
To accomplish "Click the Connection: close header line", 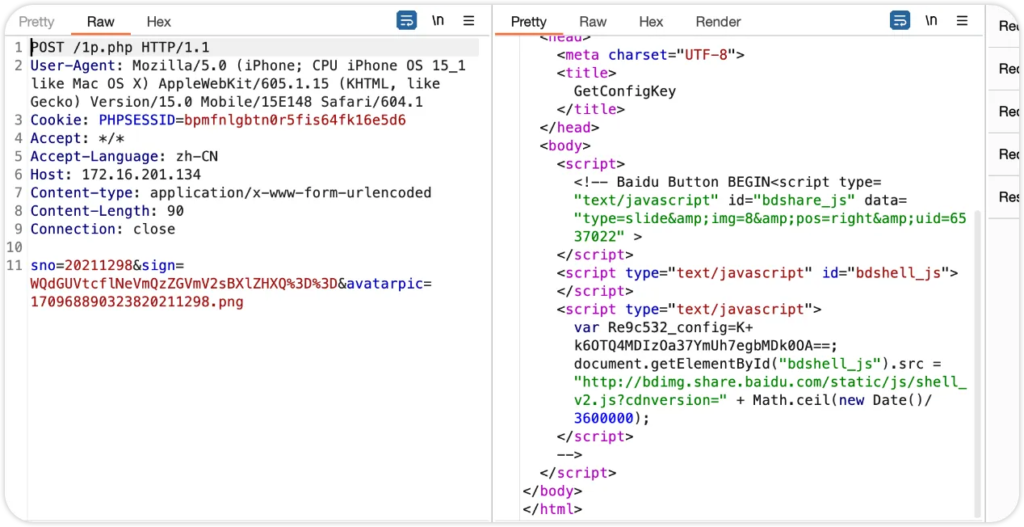I will pos(103,230).
